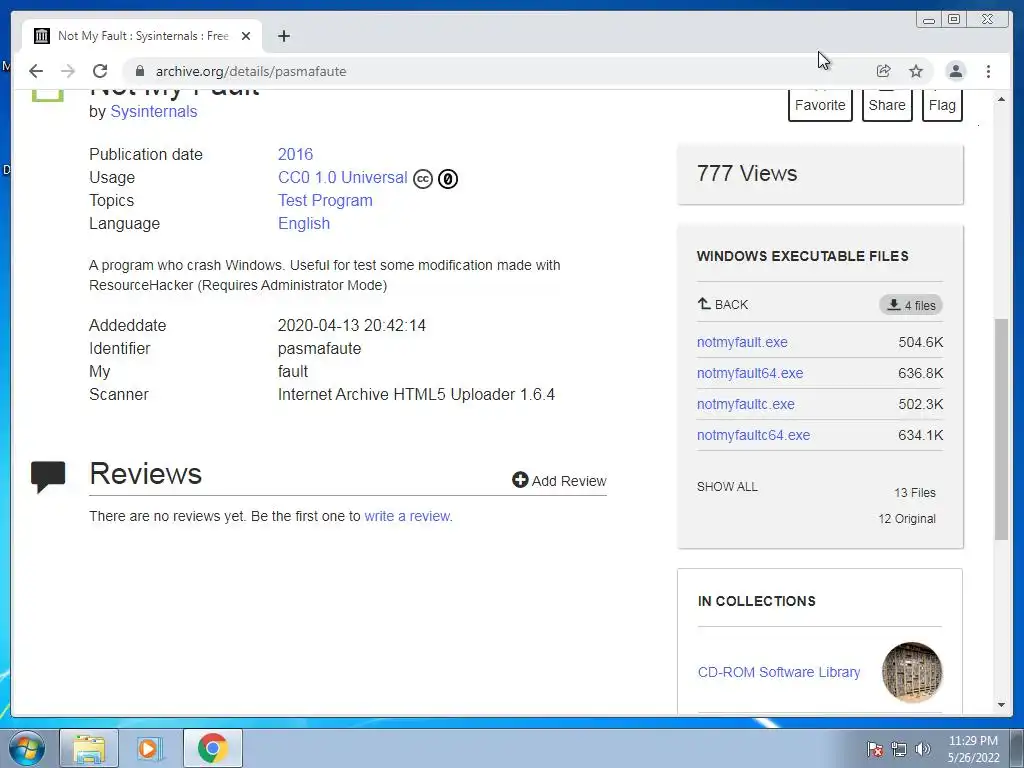Open network status tray icon
The width and height of the screenshot is (1024, 768).
click(x=899, y=749)
